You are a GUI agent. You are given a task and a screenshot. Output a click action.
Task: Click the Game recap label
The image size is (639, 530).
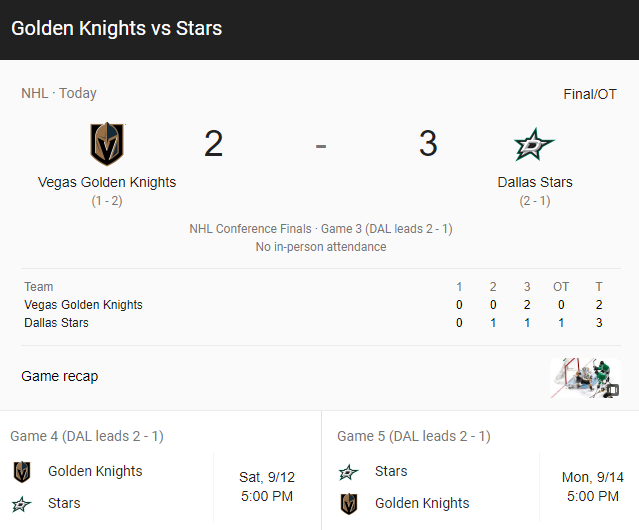(60, 377)
